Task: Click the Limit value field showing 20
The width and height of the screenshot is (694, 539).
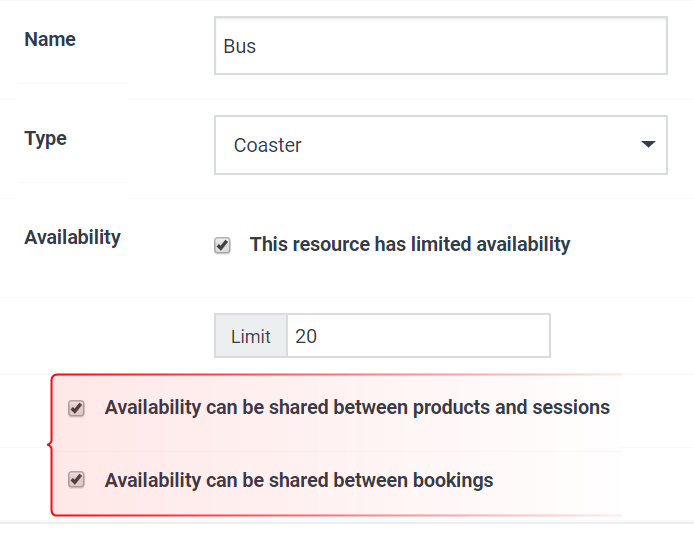Action: [418, 336]
